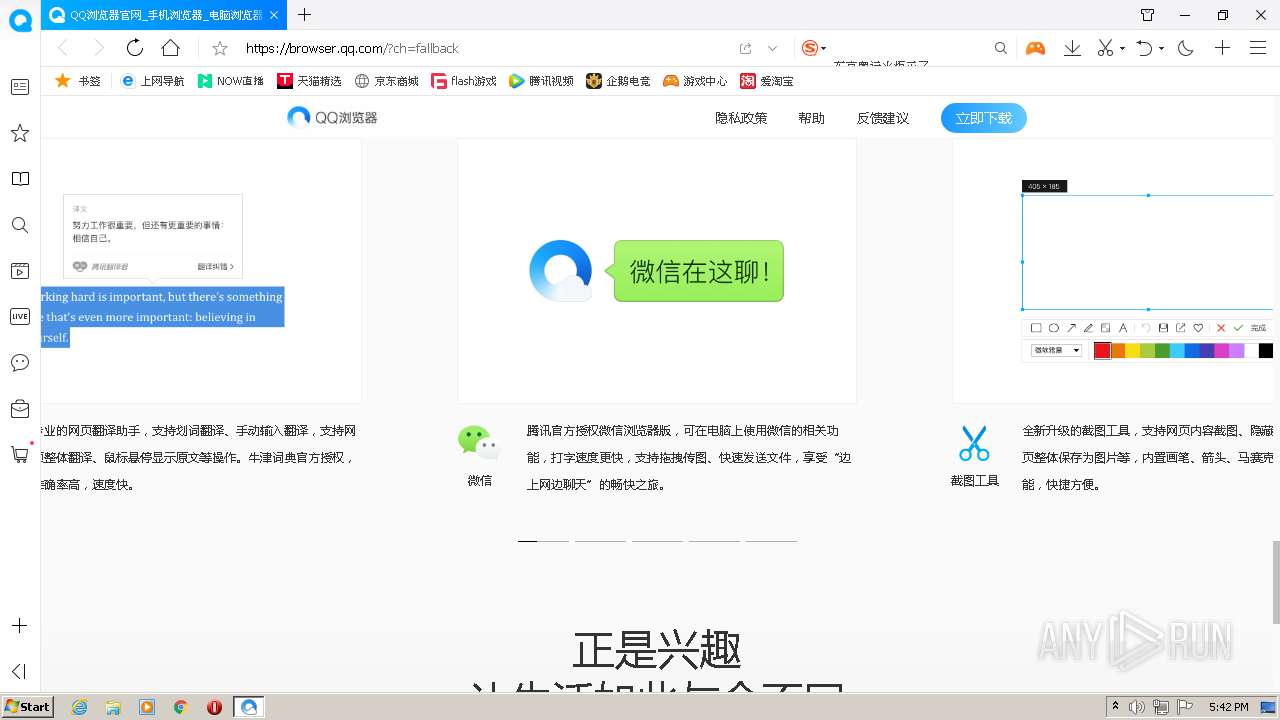
Task: Open the browser main menu
Action: click(x=1258, y=48)
